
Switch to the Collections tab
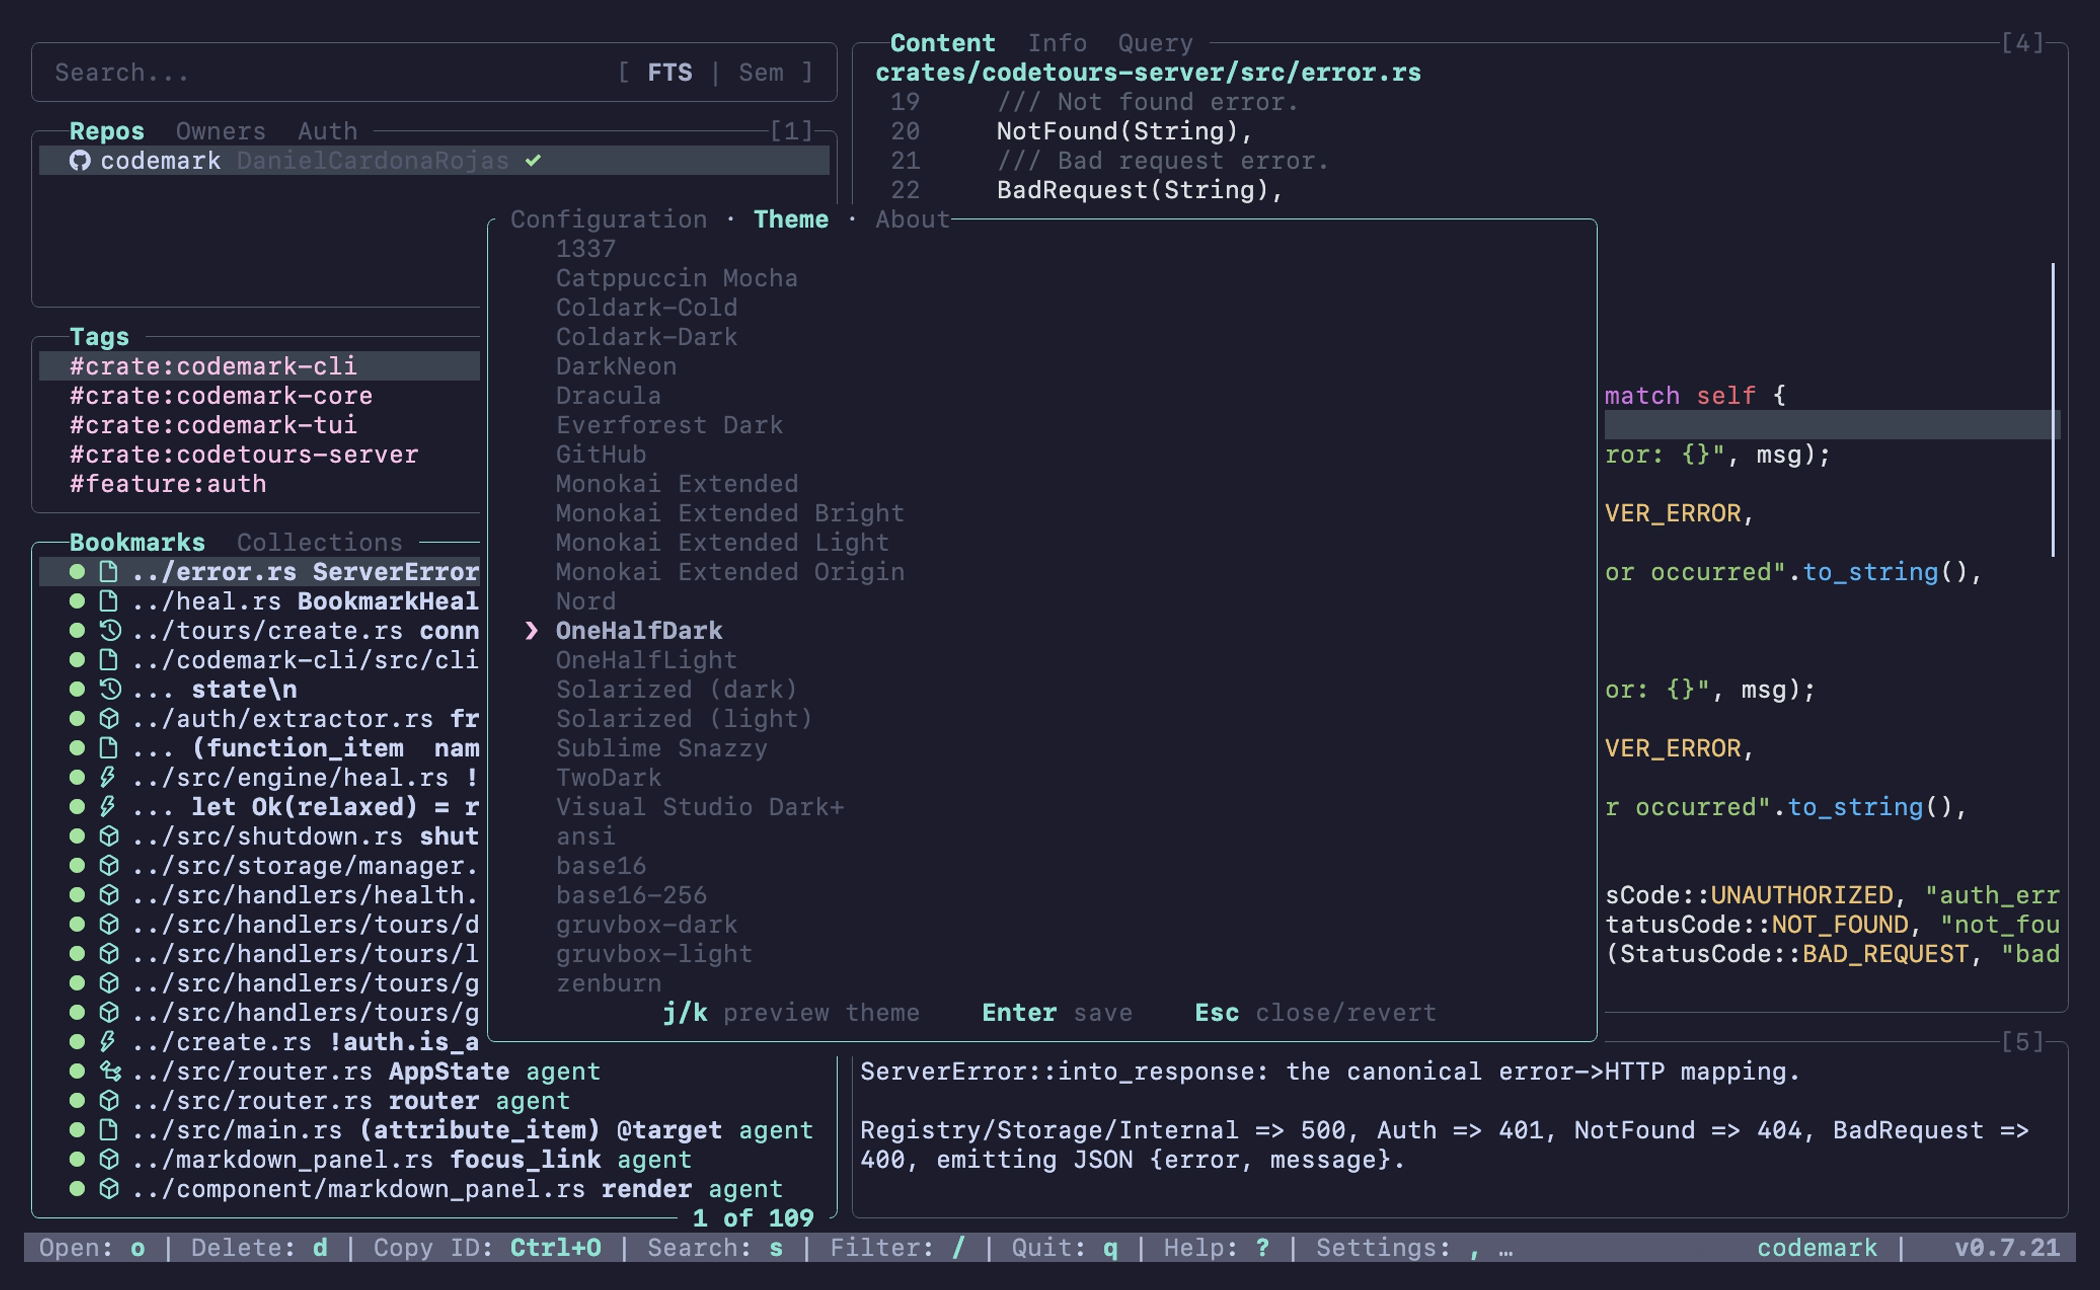point(320,542)
